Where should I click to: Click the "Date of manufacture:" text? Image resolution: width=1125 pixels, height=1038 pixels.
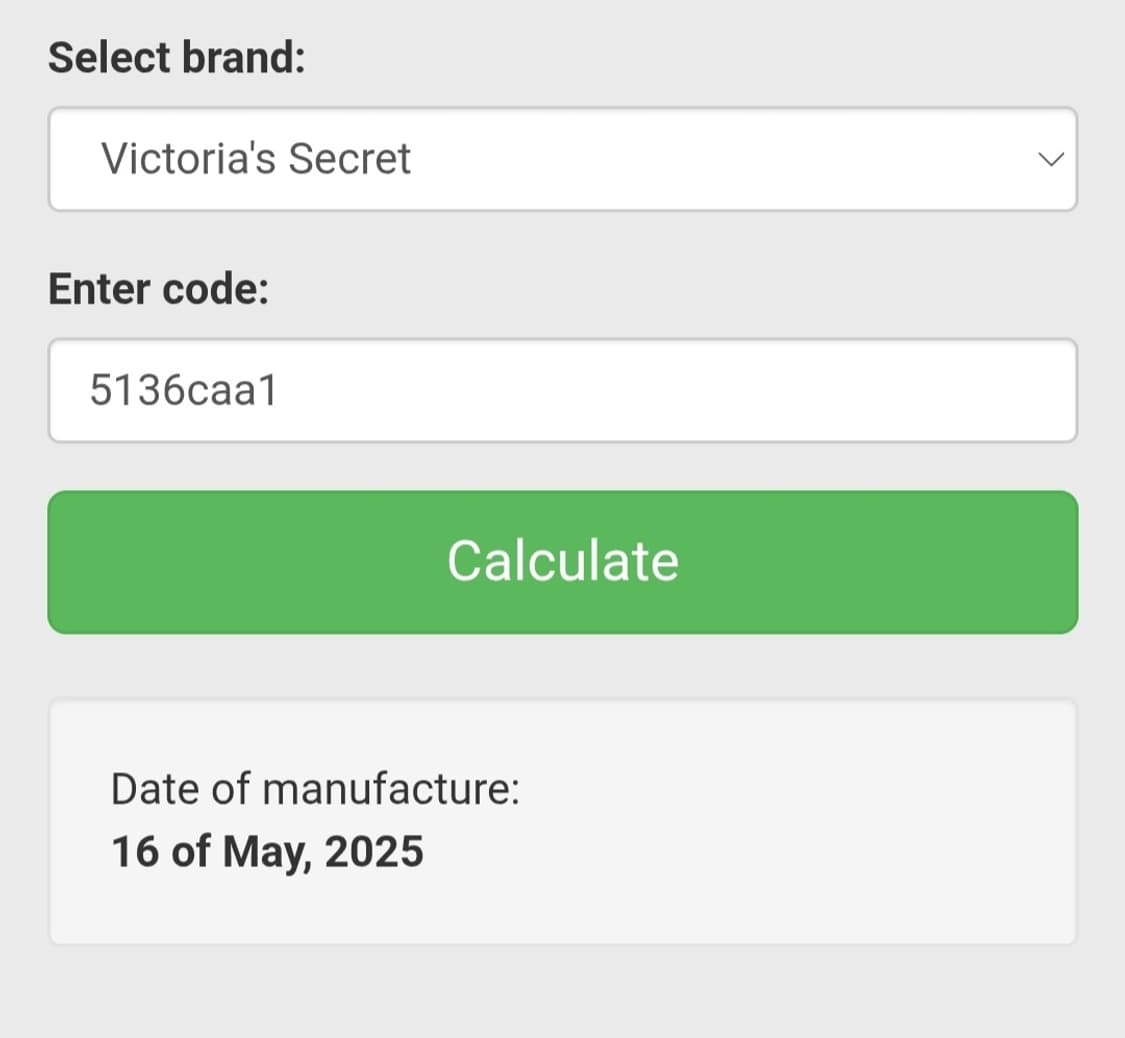[315, 789]
